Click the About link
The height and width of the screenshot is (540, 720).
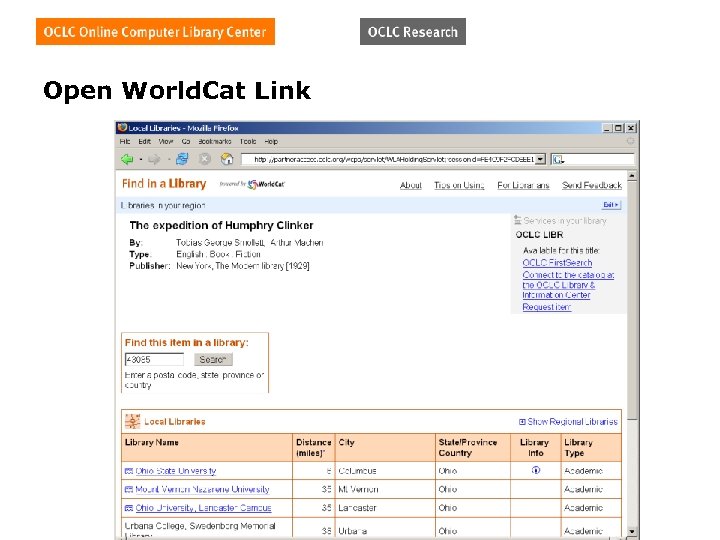pyautogui.click(x=411, y=185)
